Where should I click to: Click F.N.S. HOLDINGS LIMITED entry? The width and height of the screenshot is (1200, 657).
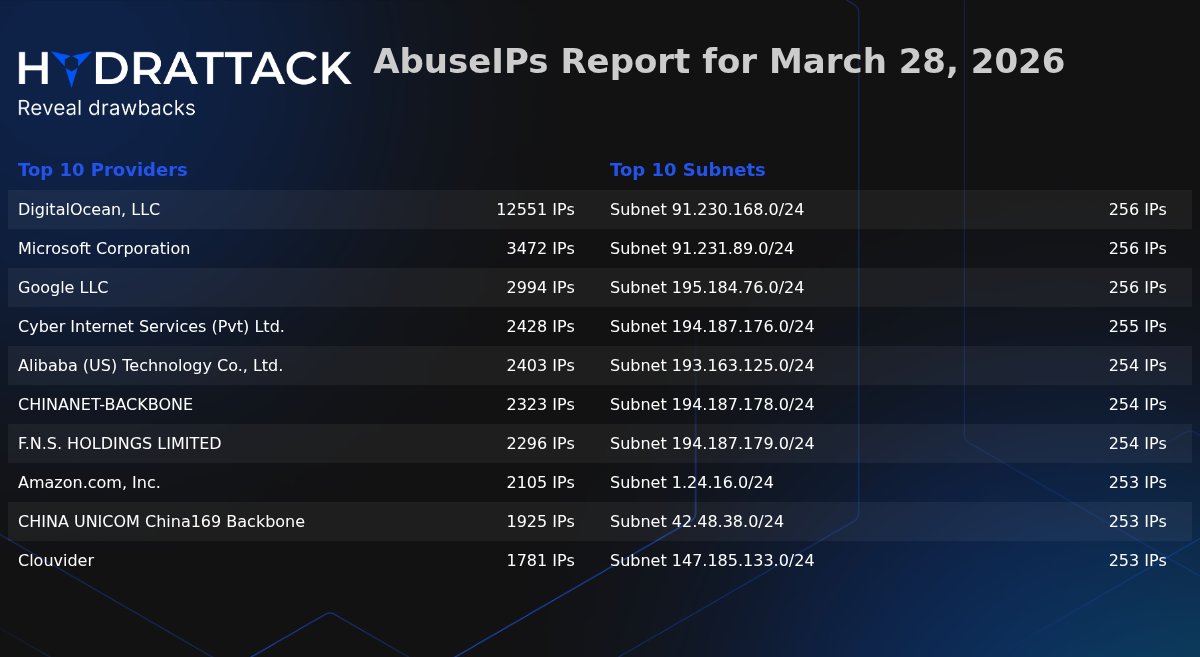click(x=119, y=444)
